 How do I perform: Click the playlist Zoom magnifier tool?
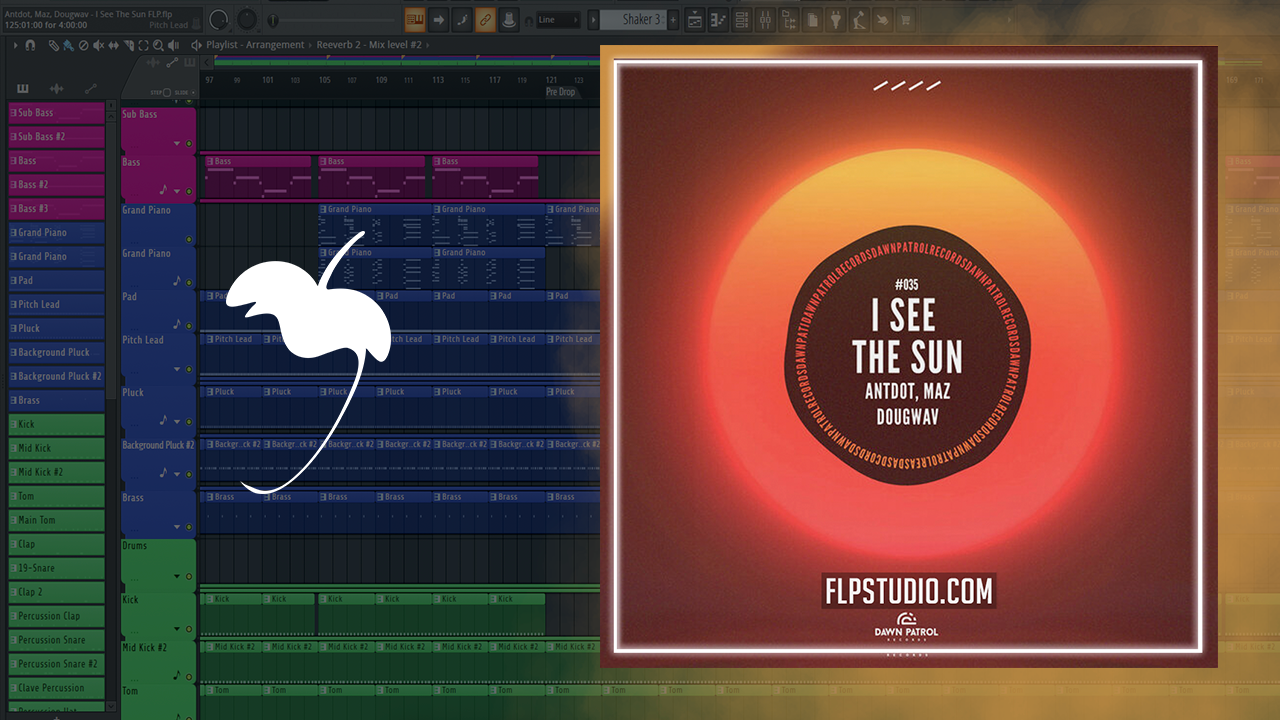tap(159, 45)
